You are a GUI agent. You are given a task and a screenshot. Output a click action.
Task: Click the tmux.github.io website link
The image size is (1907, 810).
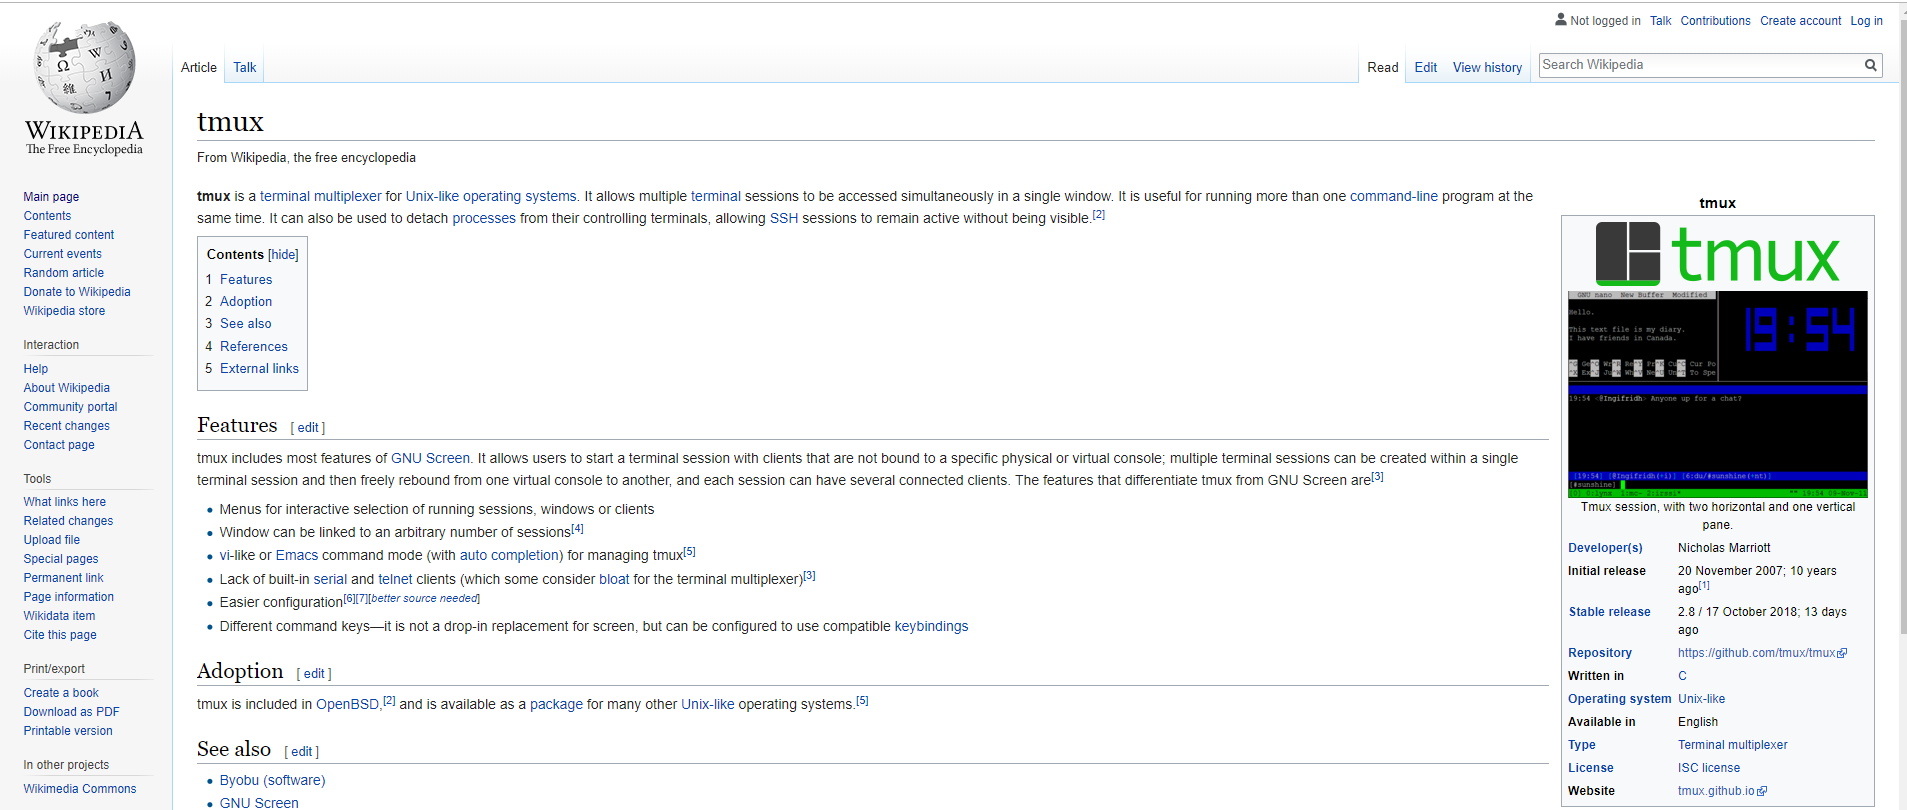(1722, 791)
